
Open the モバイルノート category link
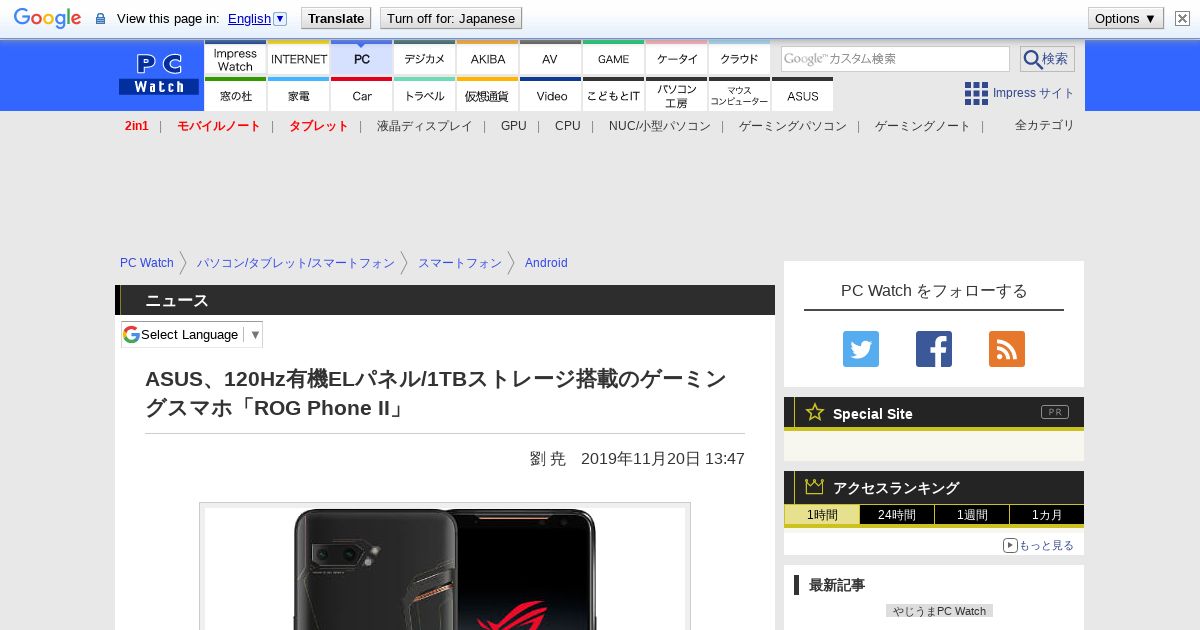[219, 126]
